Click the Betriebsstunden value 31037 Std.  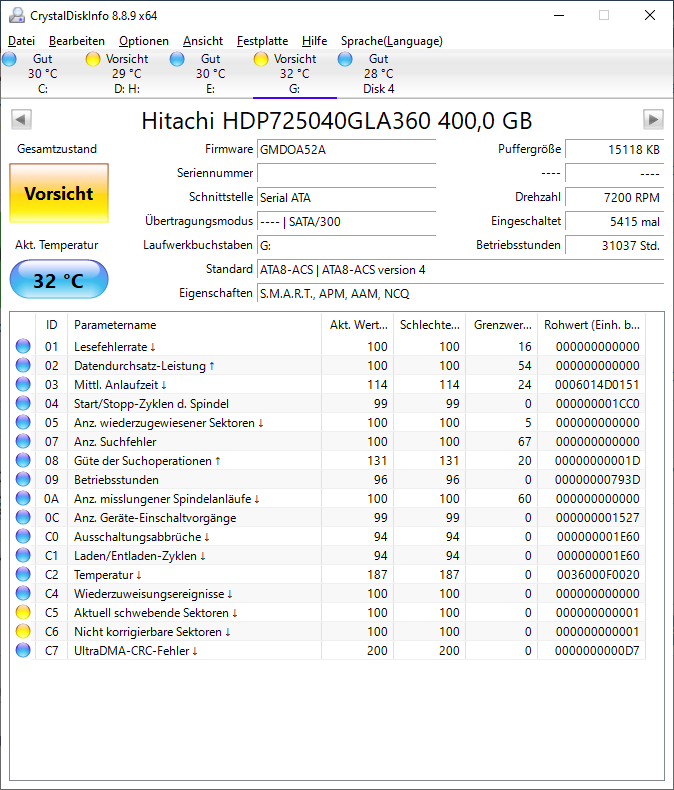[x=614, y=246]
